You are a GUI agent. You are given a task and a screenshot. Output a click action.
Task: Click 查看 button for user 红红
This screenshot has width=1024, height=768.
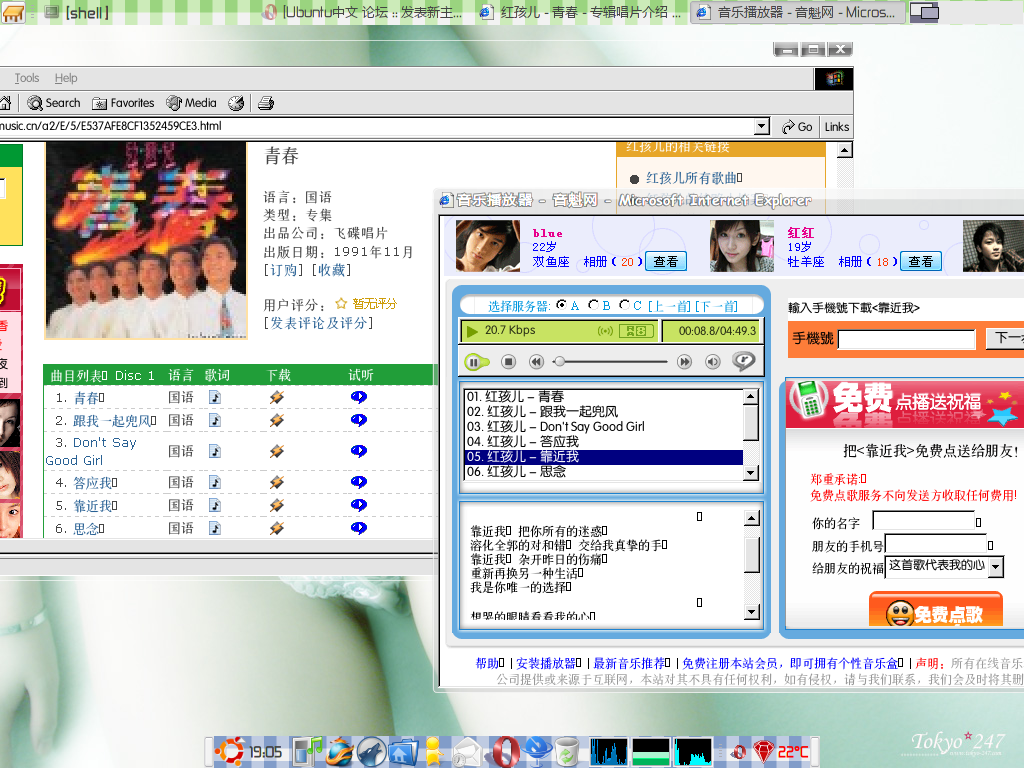921,261
